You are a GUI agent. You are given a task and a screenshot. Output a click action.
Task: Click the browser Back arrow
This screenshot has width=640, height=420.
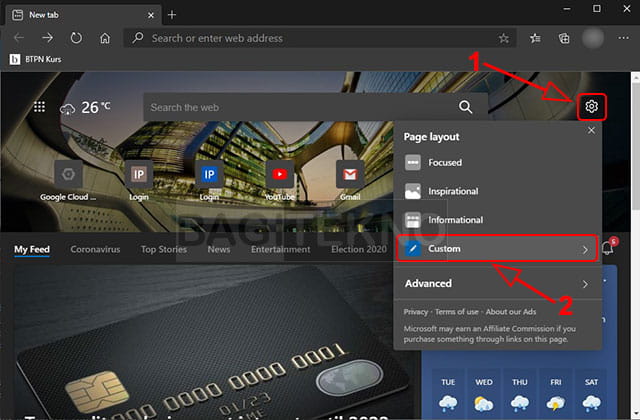pyautogui.click(x=19, y=38)
